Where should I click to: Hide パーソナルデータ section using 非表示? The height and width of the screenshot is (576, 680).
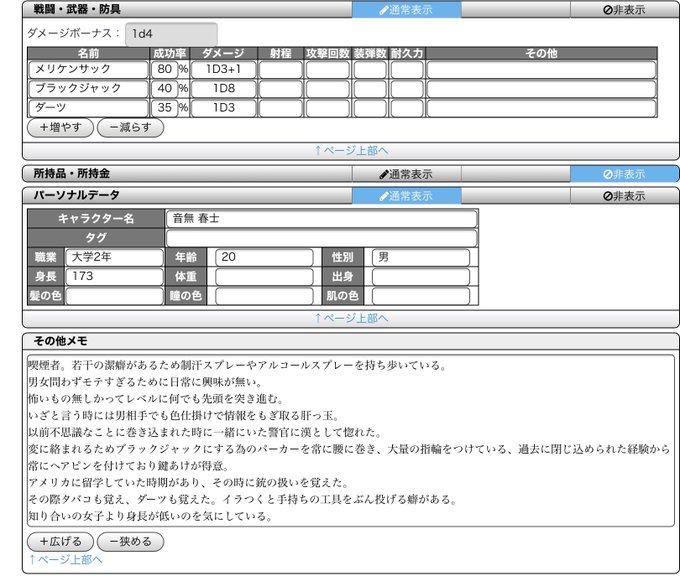point(624,196)
